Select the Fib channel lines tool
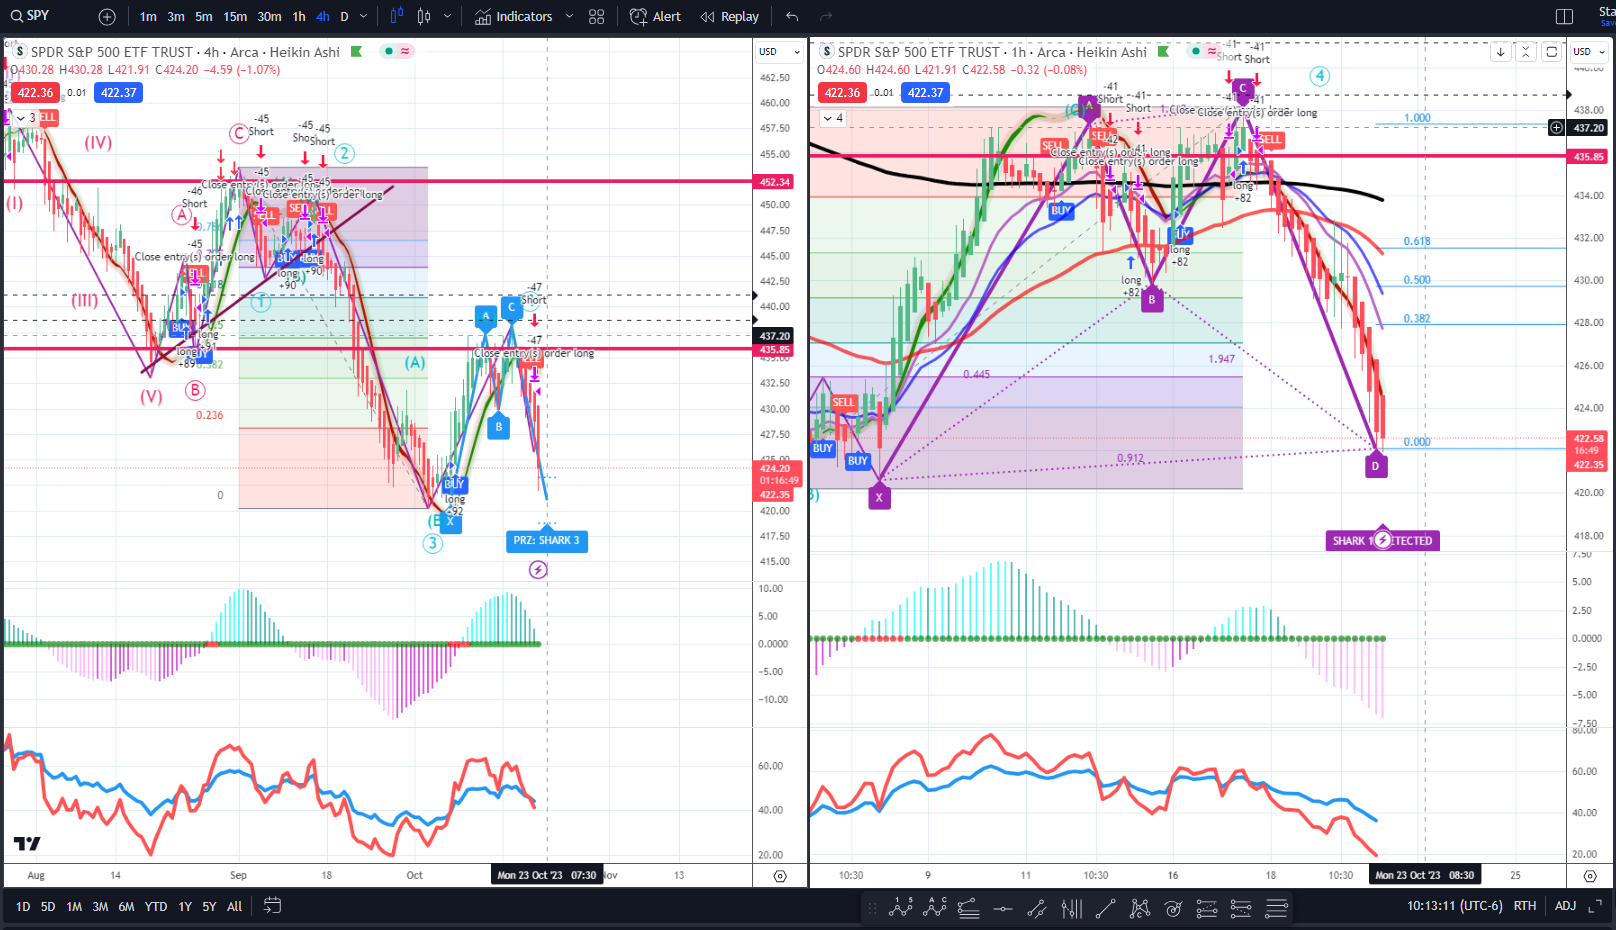Viewport: 1616px width, 930px height. point(1276,908)
